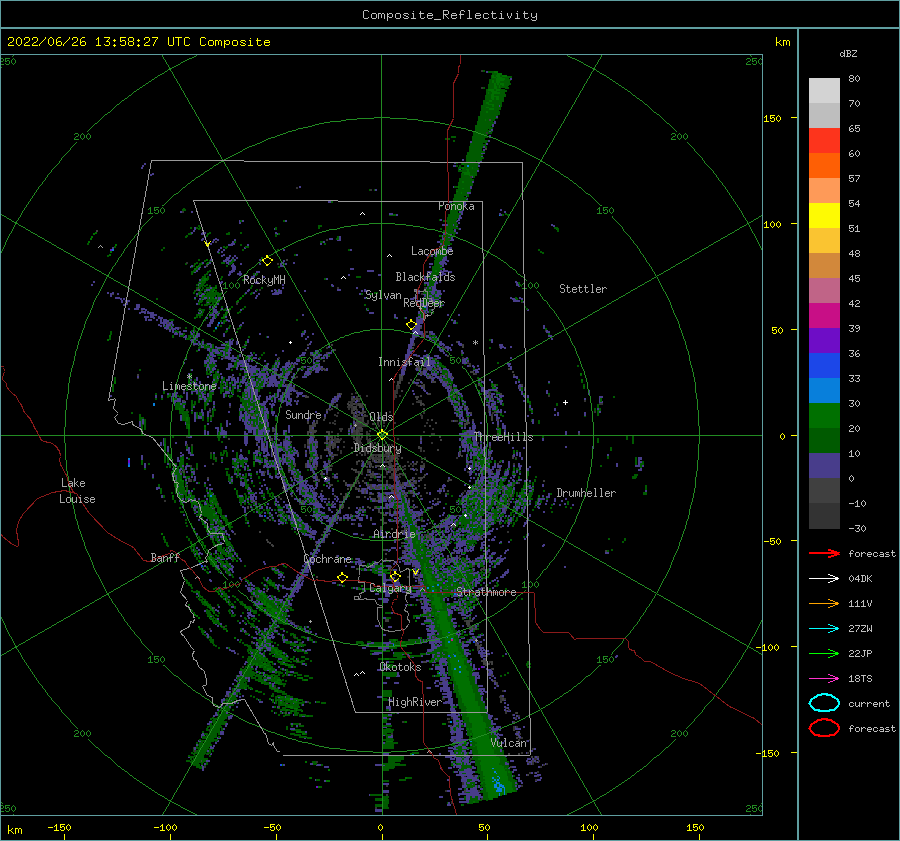Select the orange 60 dBZ color swatch
900x841 pixels.
coord(824,165)
